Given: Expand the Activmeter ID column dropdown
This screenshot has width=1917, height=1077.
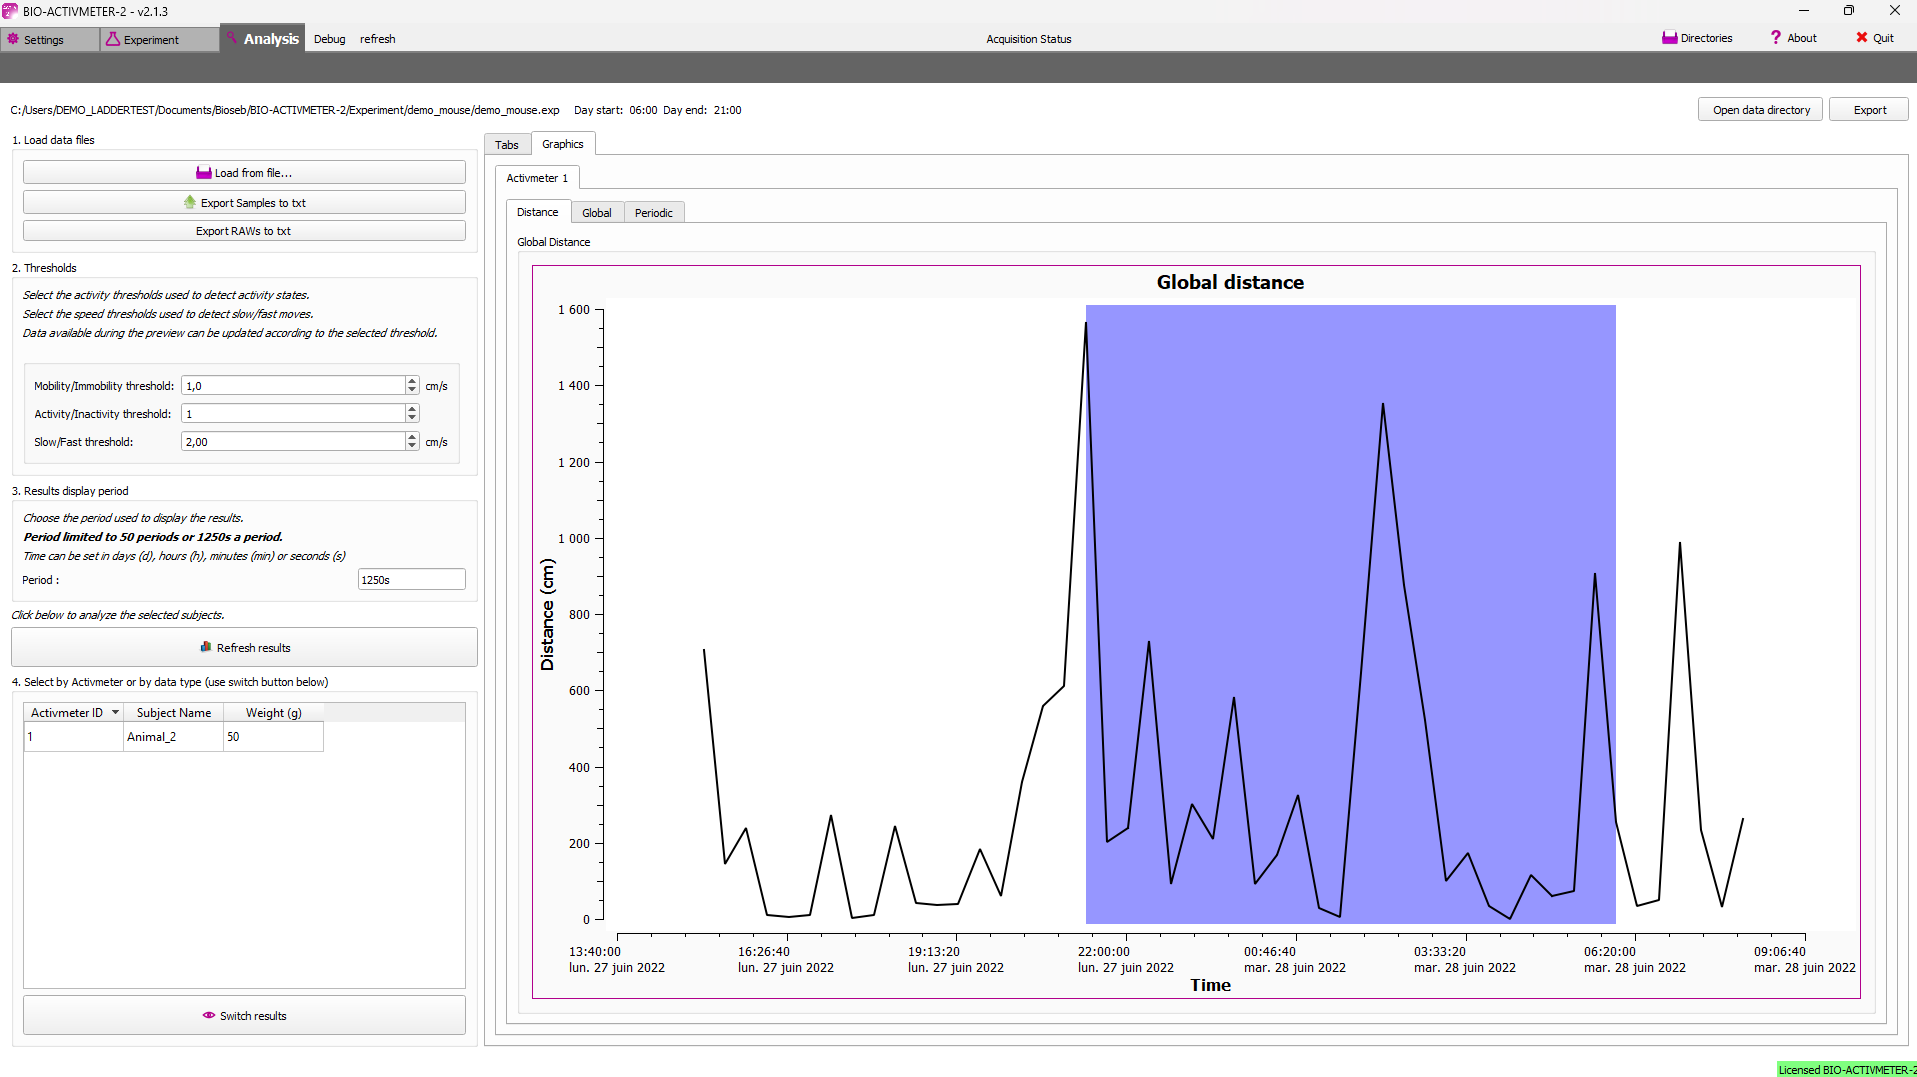Looking at the screenshot, I should (115, 713).
